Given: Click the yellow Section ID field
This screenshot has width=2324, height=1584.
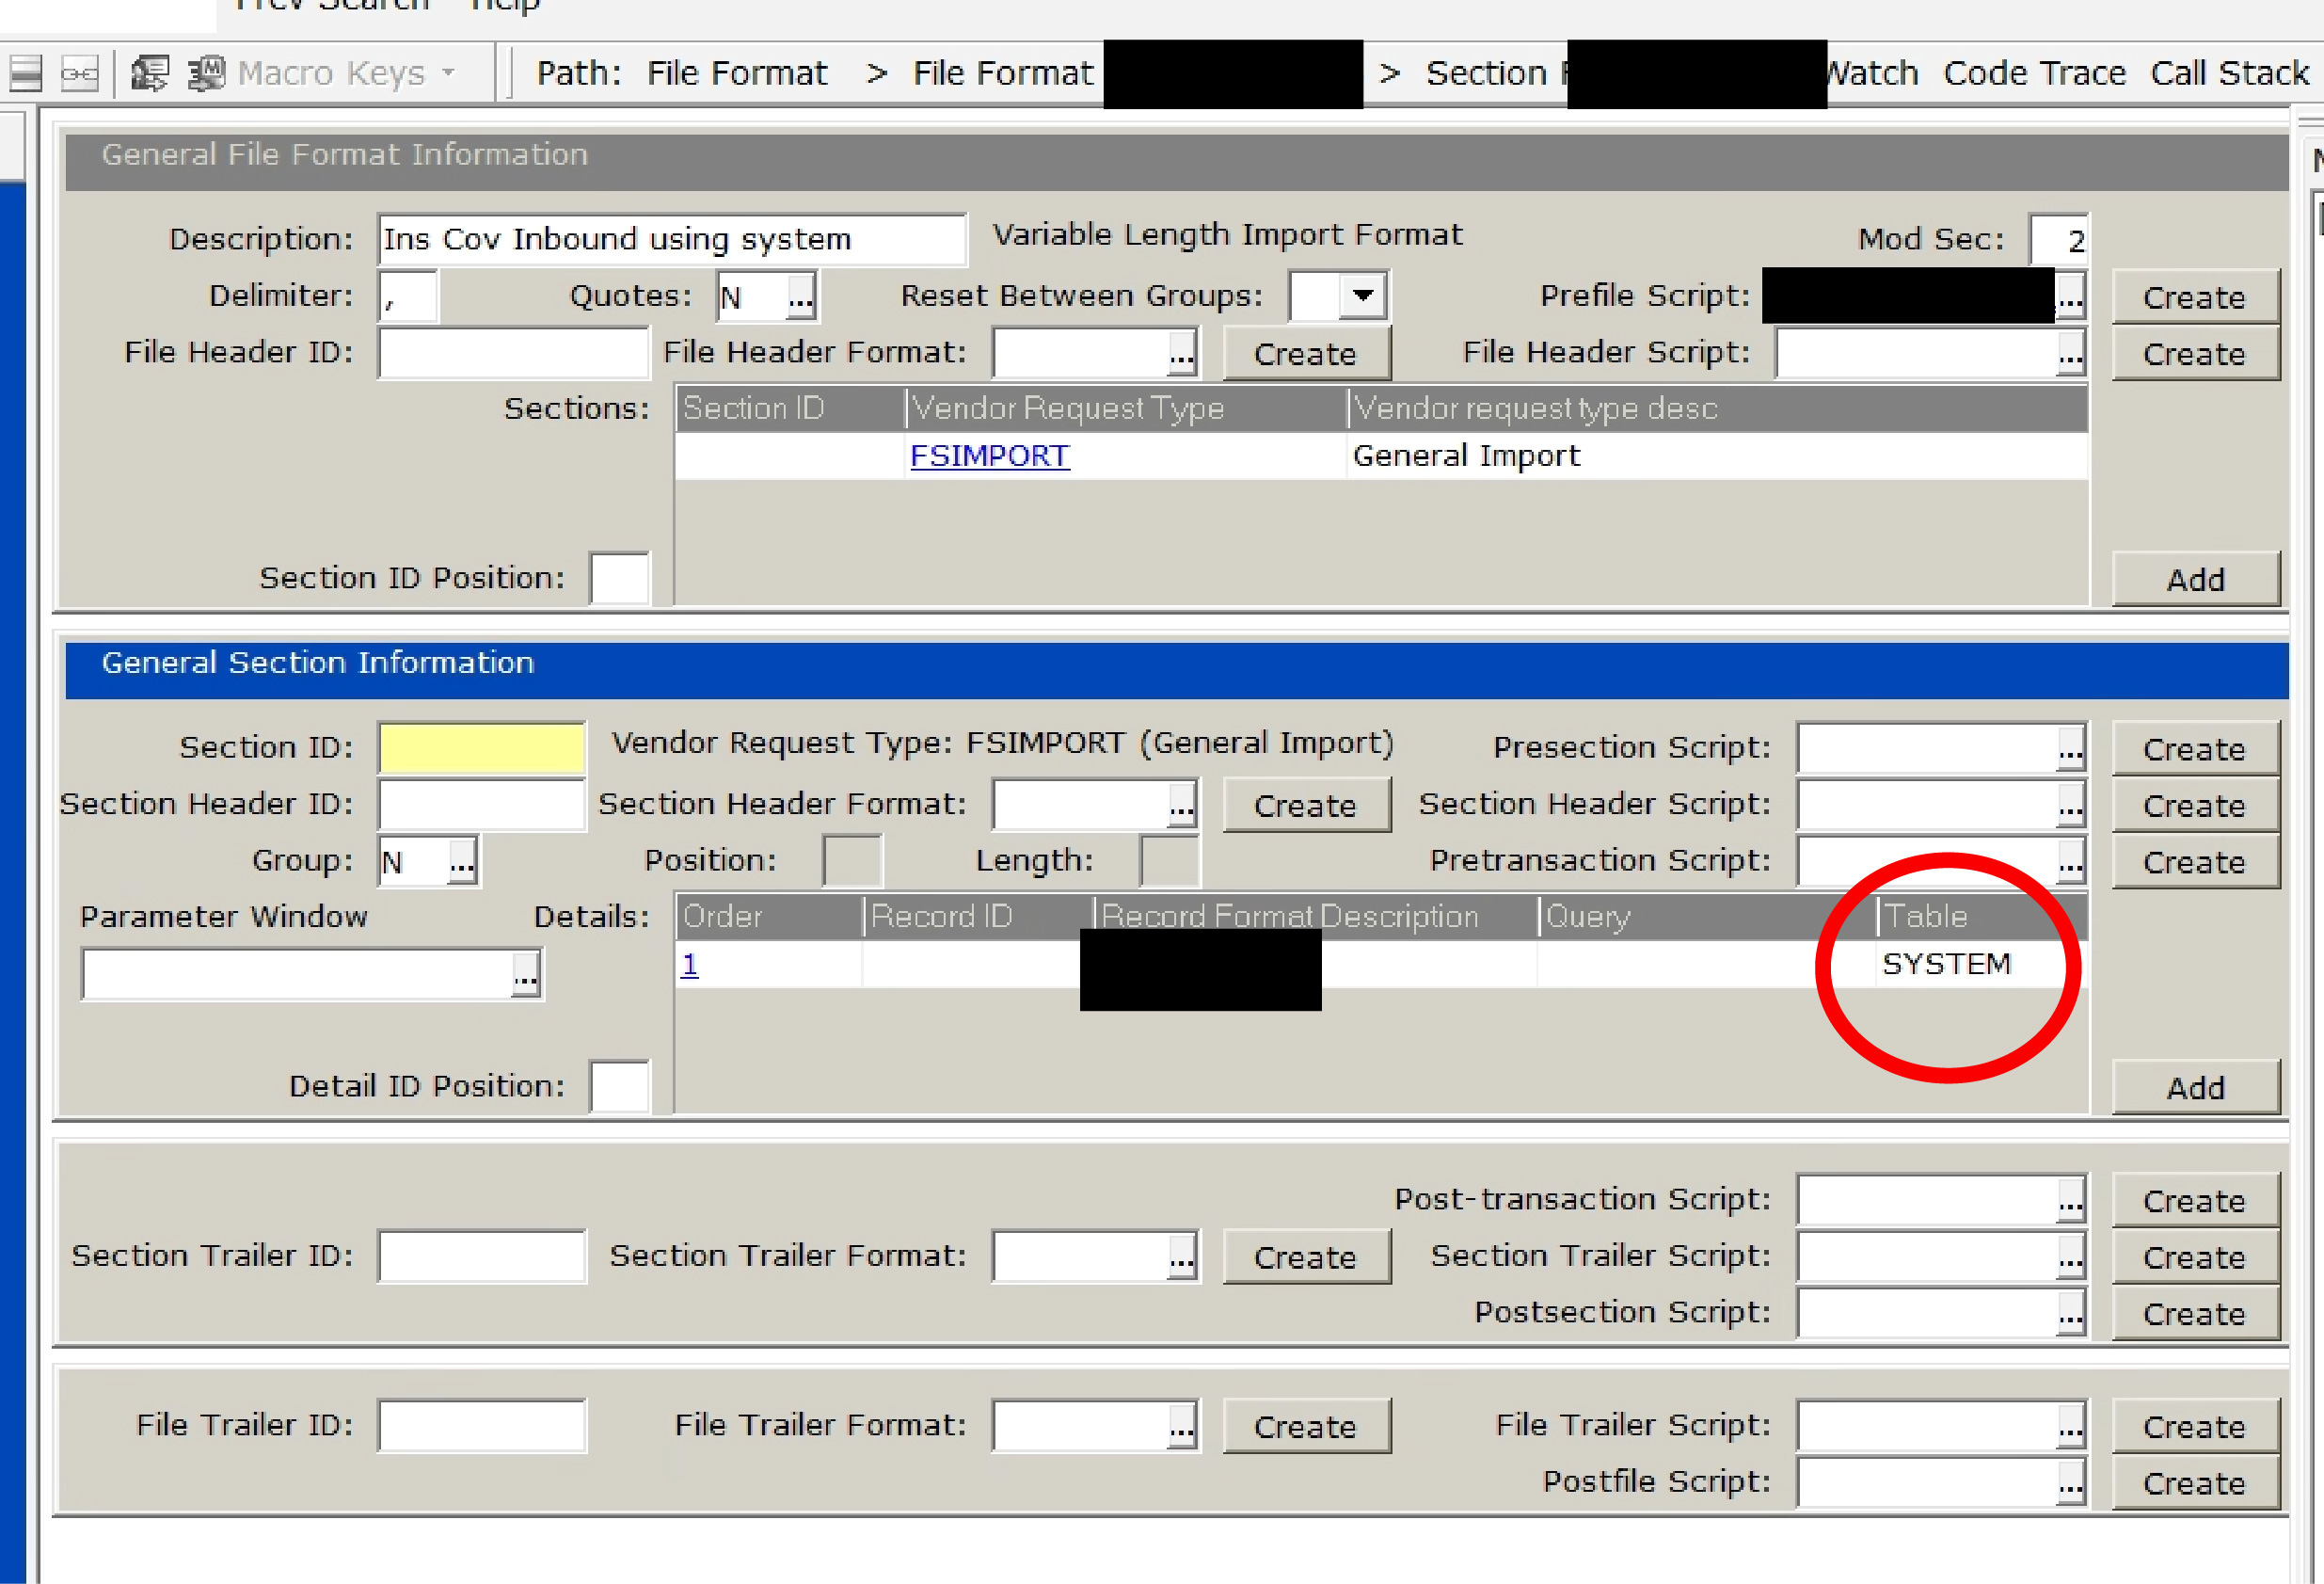Looking at the screenshot, I should (482, 748).
